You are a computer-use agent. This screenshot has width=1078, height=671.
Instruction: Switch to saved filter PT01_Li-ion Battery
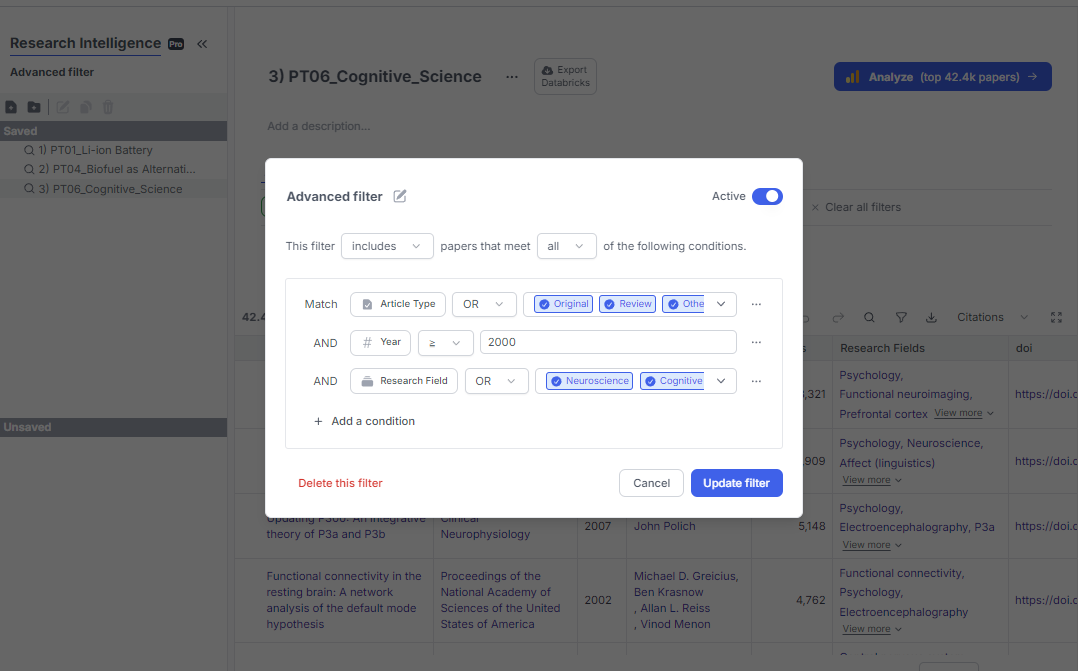coord(96,149)
